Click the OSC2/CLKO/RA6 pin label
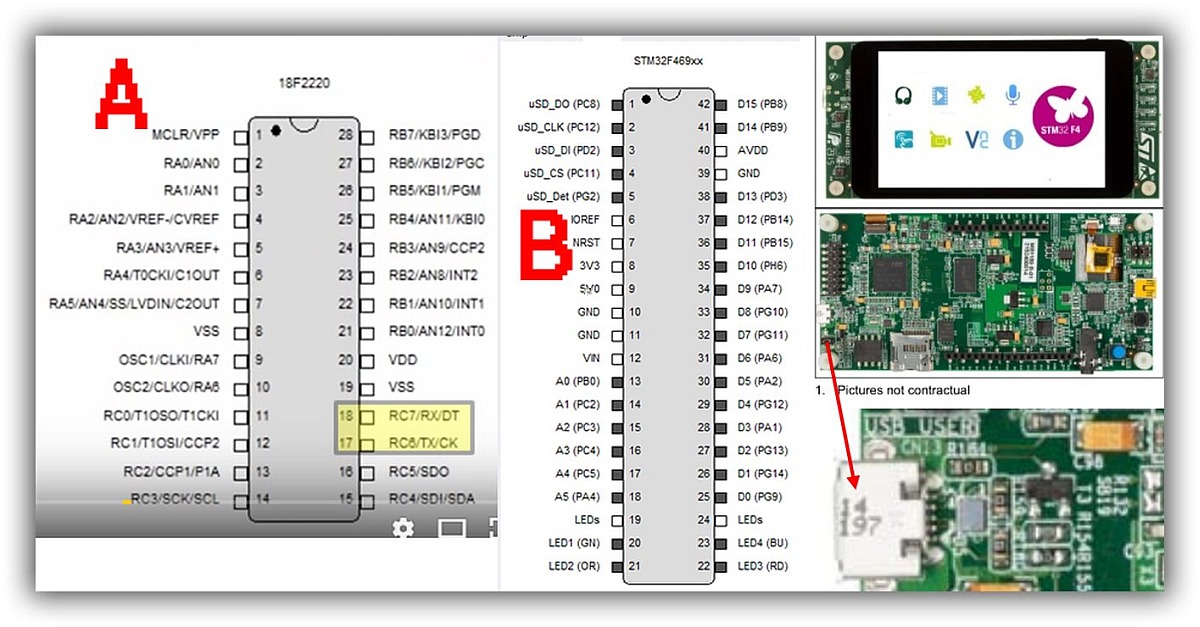The height and width of the screenshot is (627, 1200). 166,387
